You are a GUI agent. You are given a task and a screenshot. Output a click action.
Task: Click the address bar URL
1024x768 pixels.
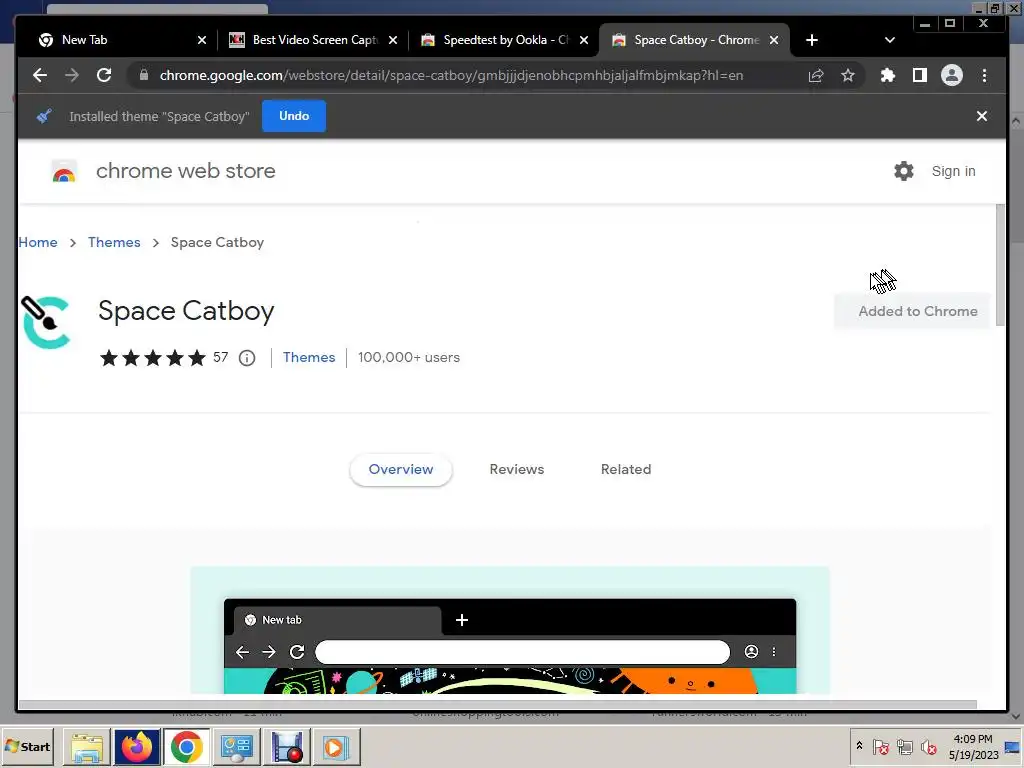pos(451,76)
